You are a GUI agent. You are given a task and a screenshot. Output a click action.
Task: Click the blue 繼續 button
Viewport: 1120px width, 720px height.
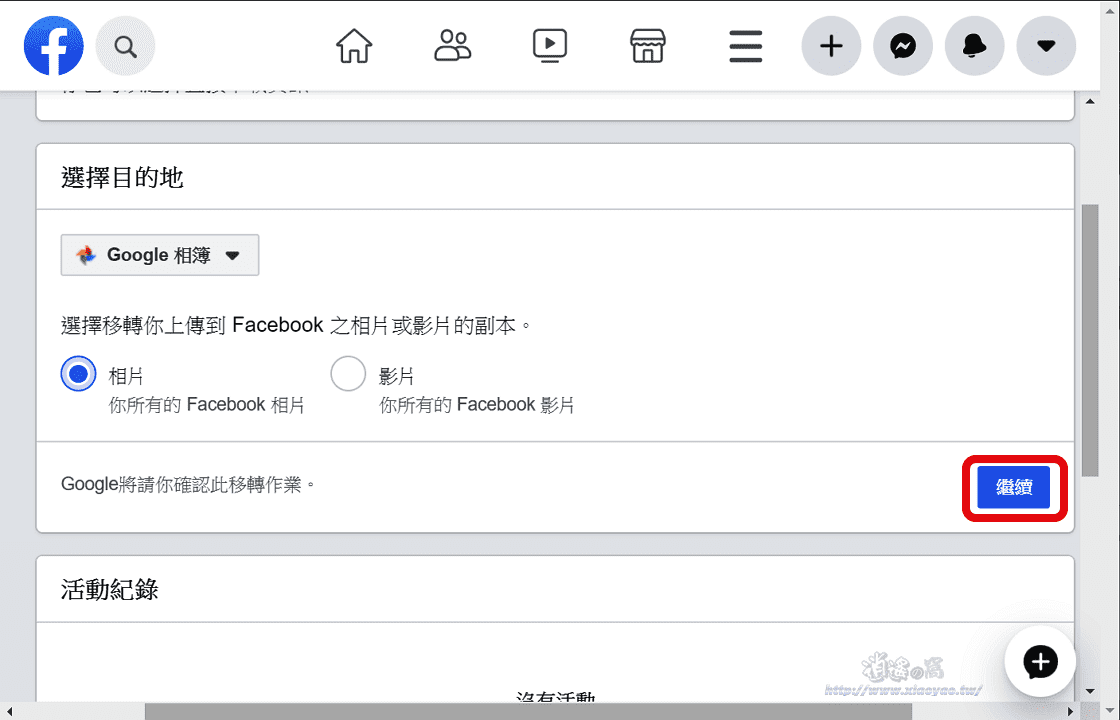(1014, 487)
